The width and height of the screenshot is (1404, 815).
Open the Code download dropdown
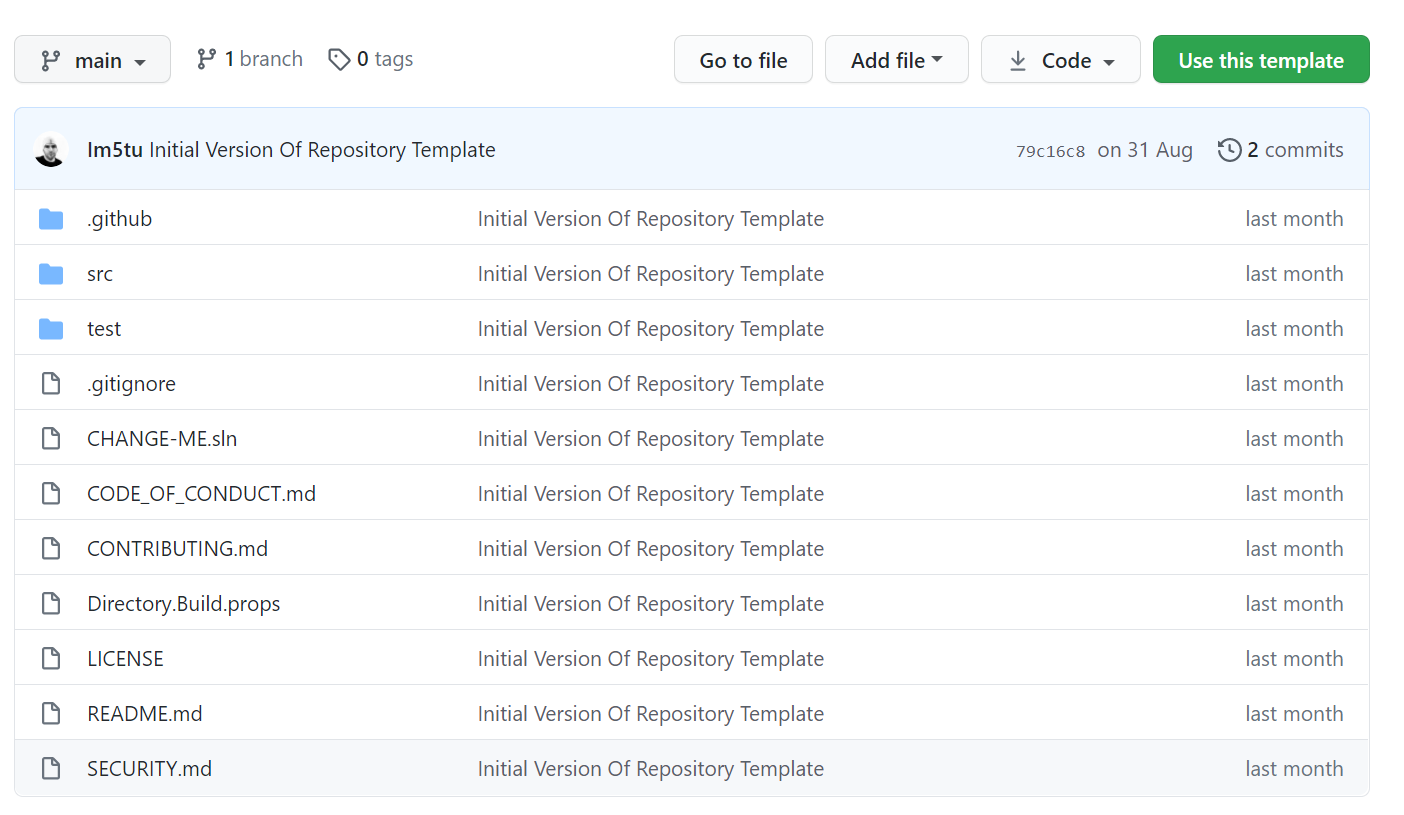(1060, 60)
